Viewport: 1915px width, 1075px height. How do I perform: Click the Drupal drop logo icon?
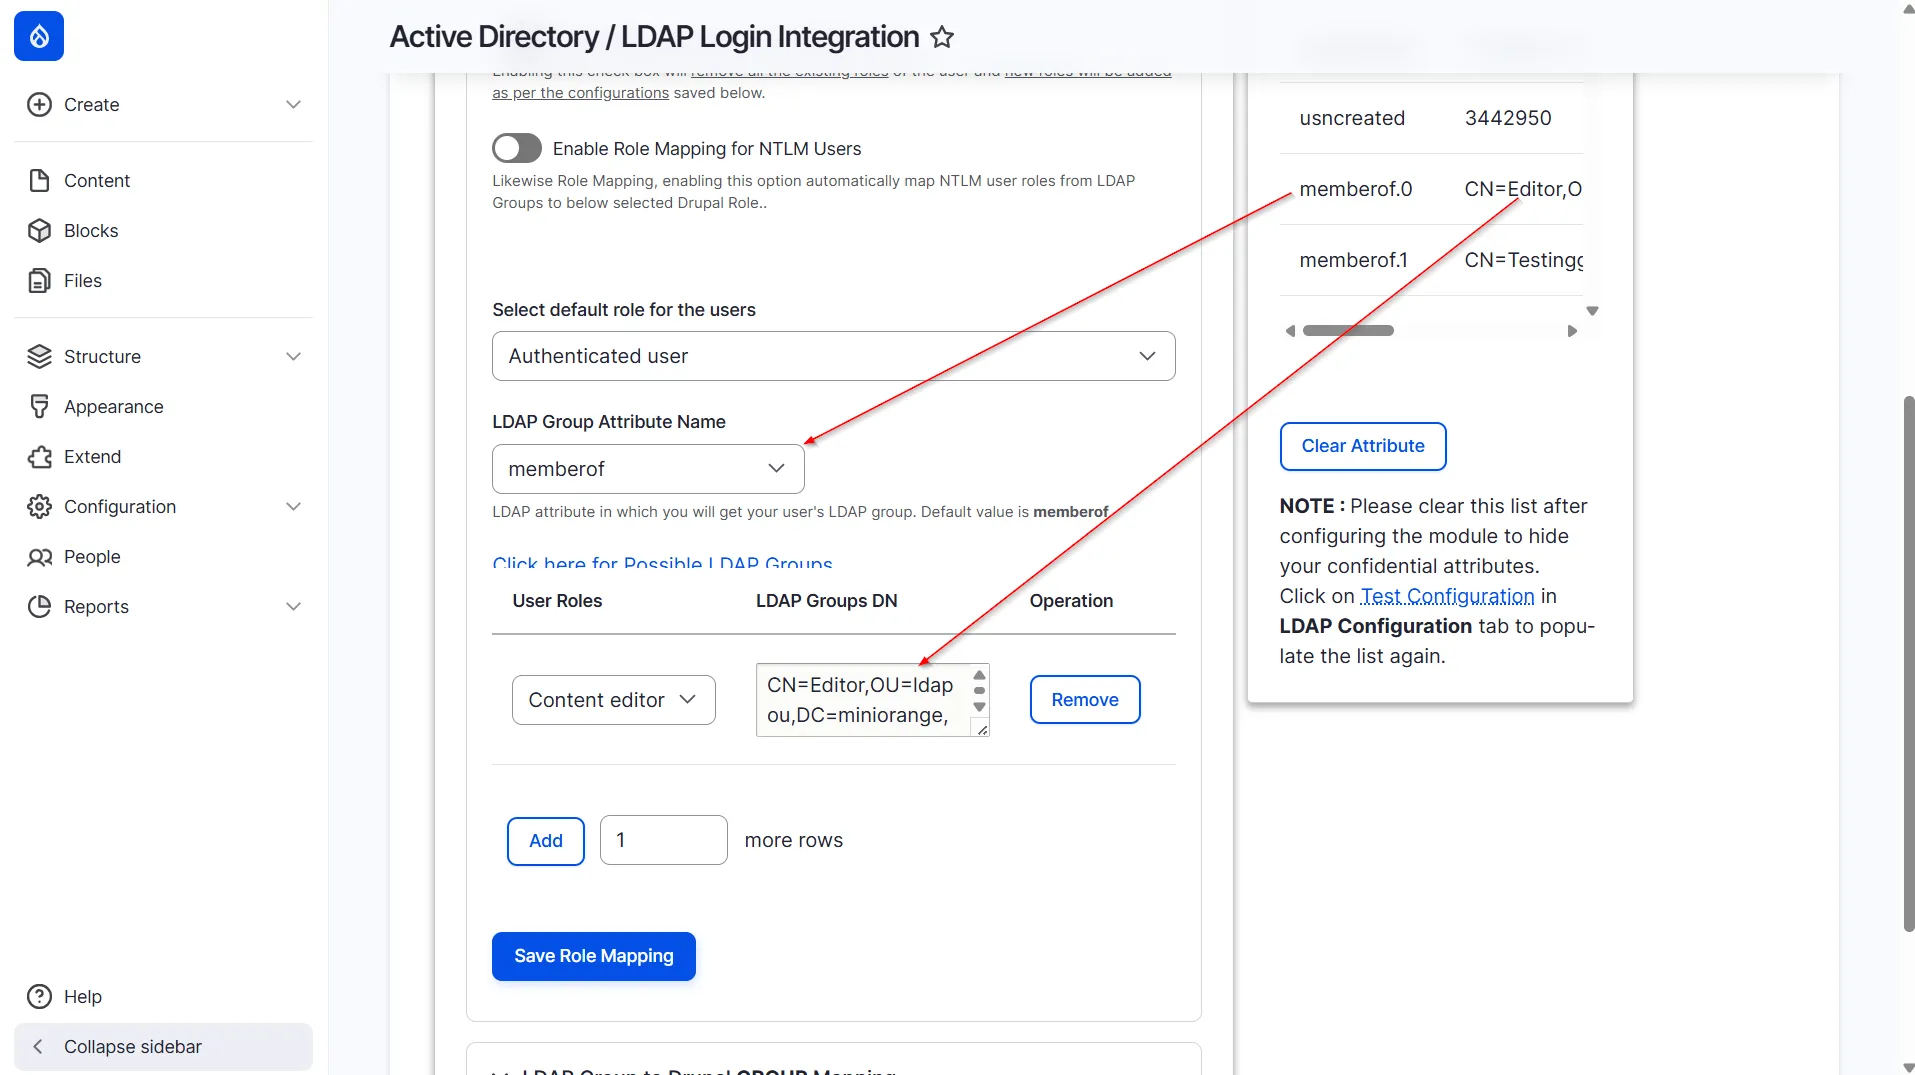coord(39,36)
